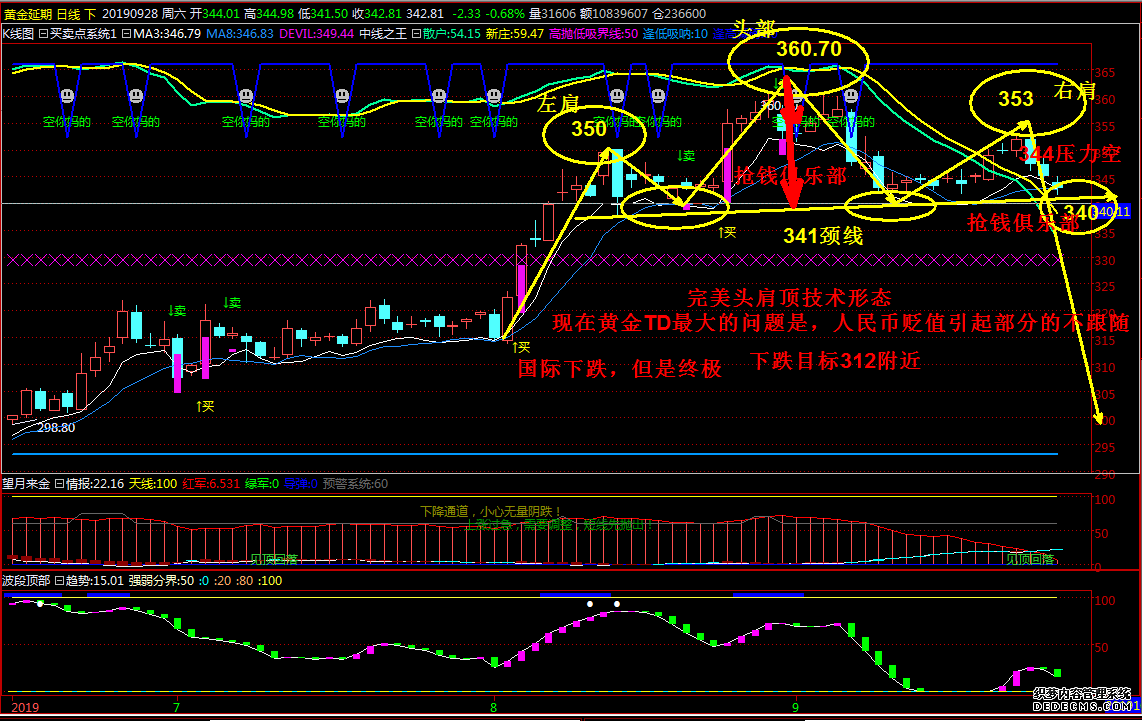Click the 天线:100 value
This screenshot has width=1142, height=721.
153,484
